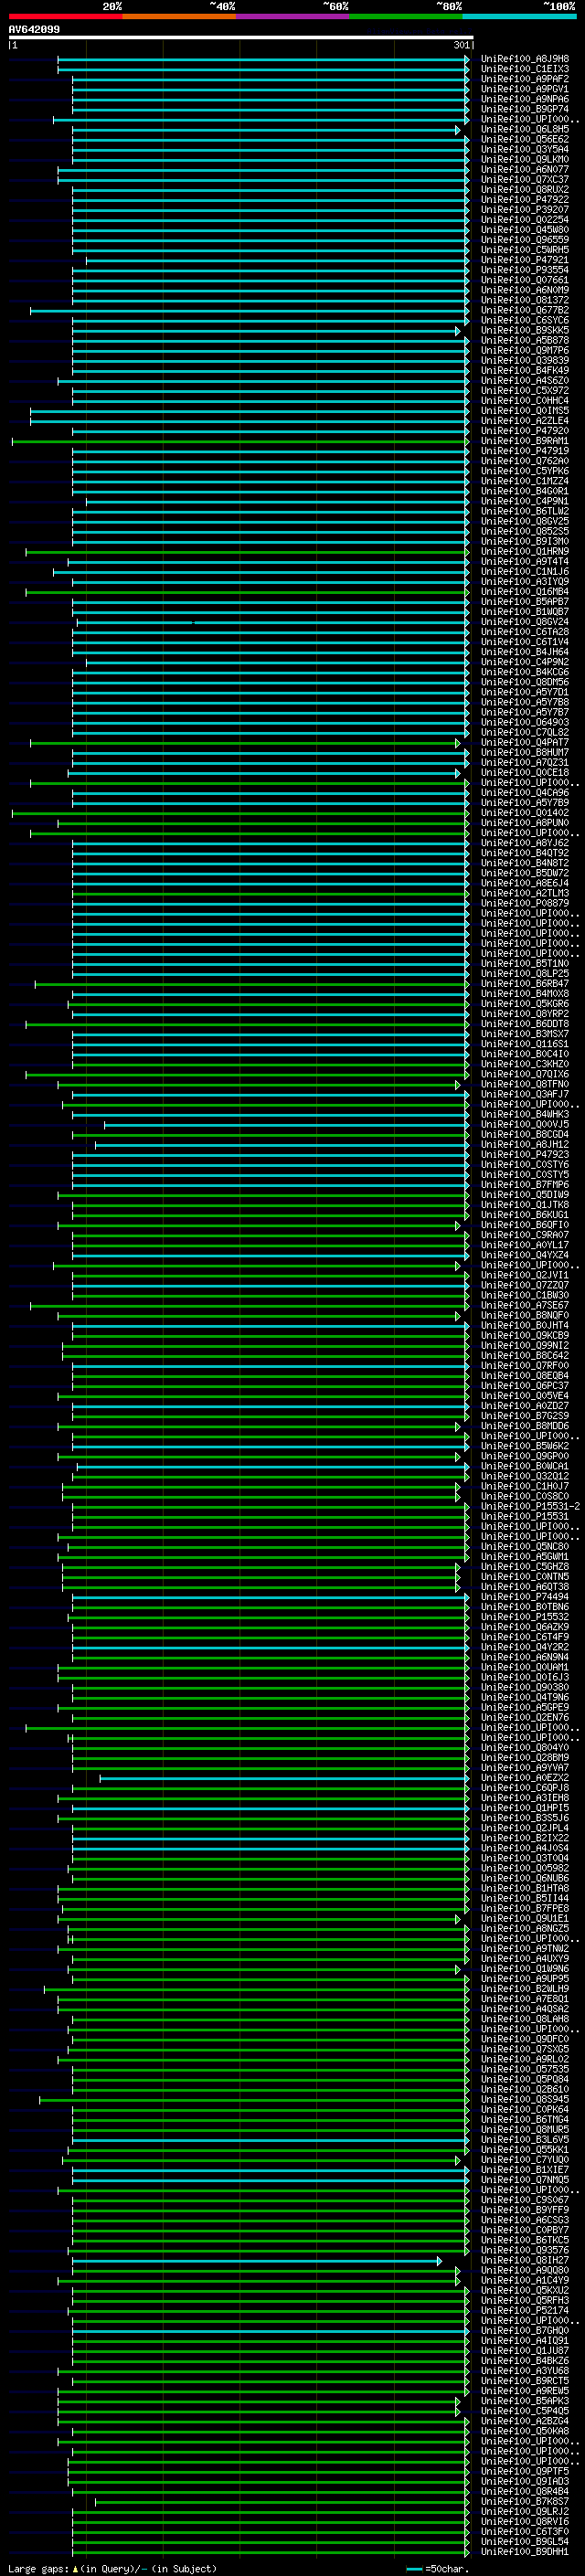Click the red 20% identity legend bar

65,17
